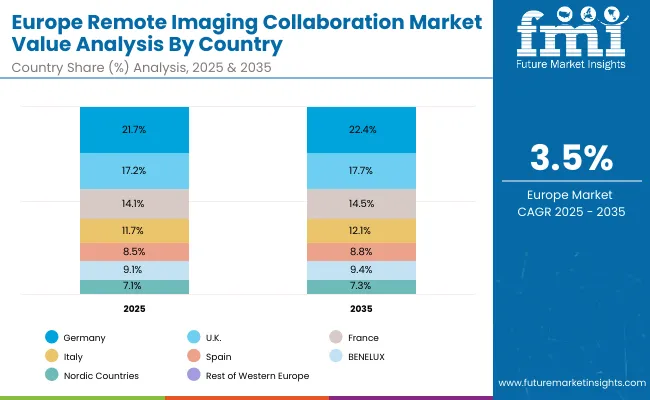Click the U.K. legend color dot
The image size is (650, 400).
194,337
